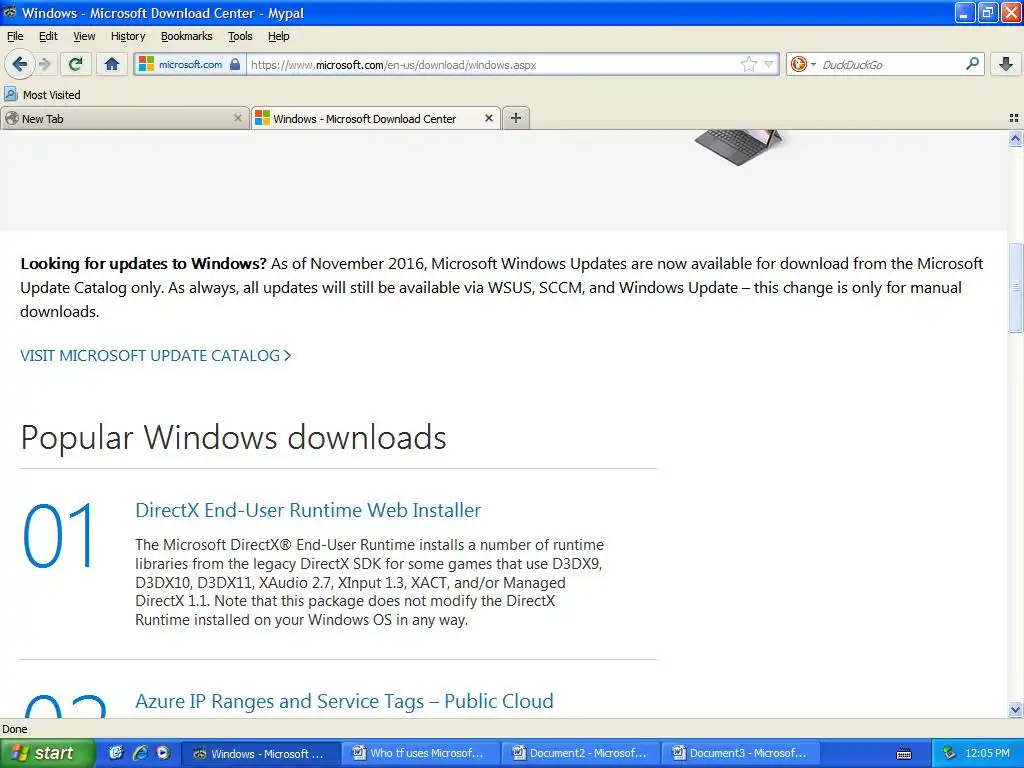Open the Edit menu

48,36
